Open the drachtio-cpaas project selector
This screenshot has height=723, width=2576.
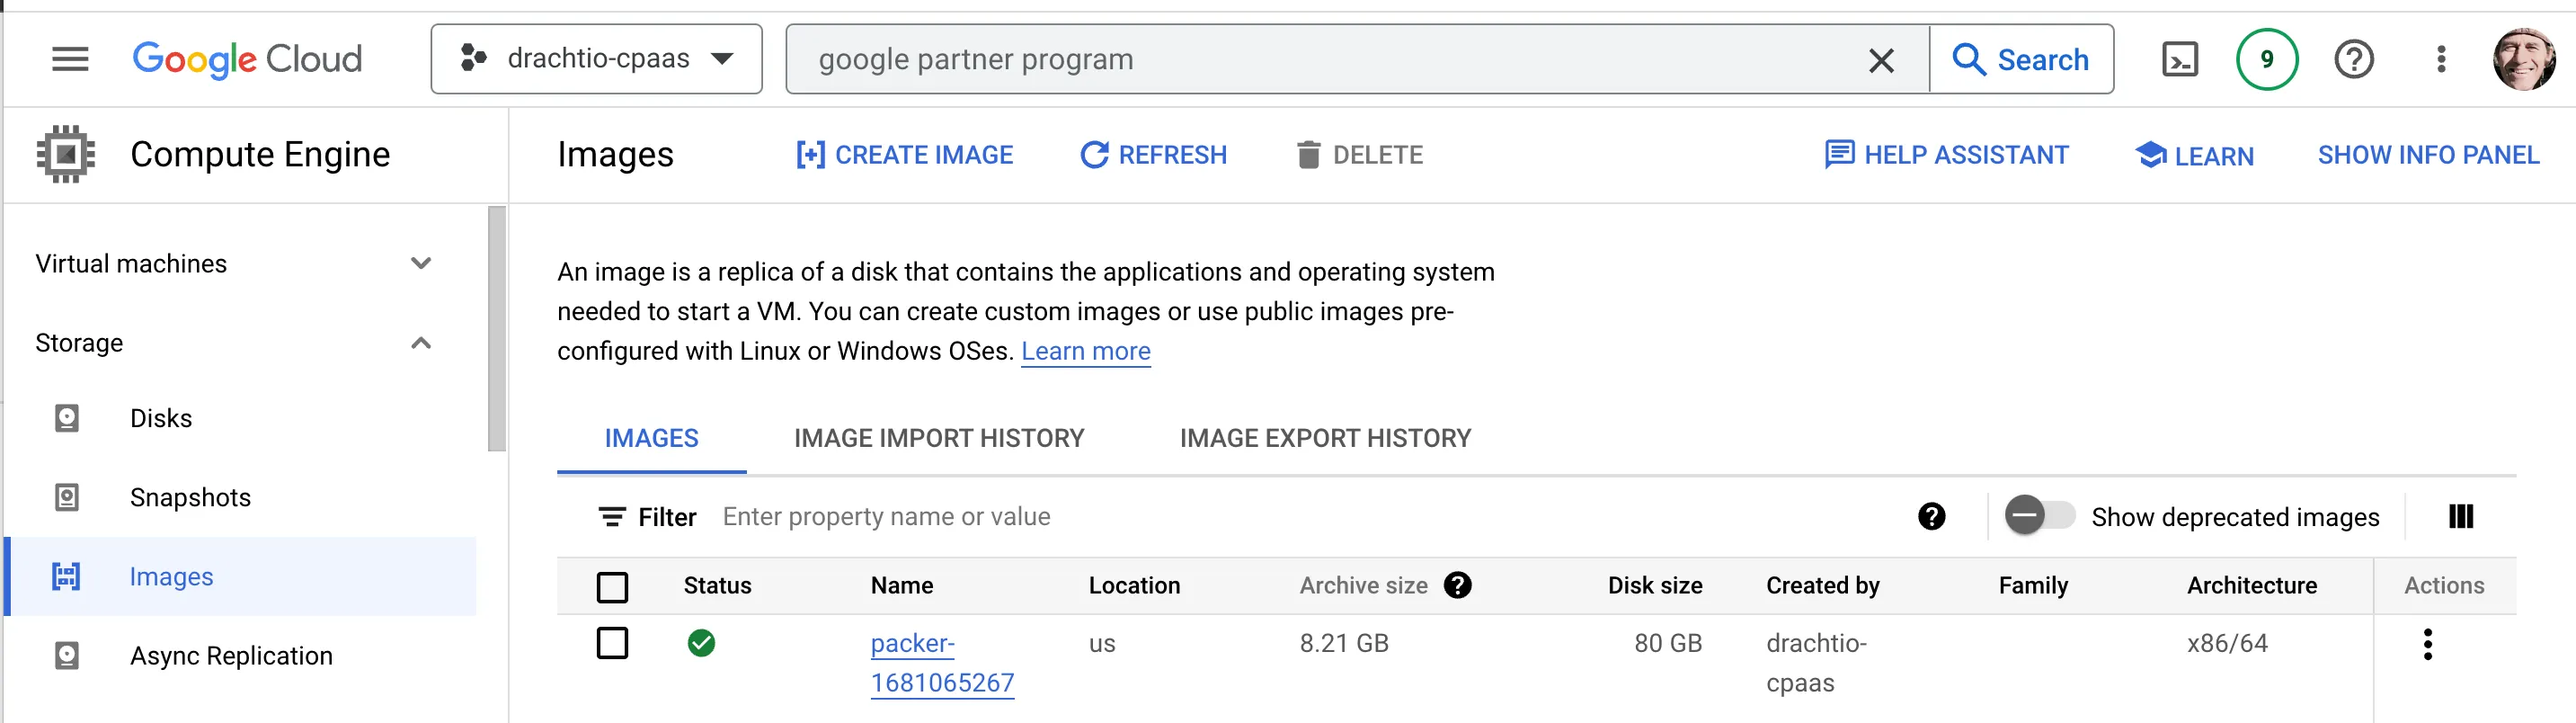click(596, 59)
